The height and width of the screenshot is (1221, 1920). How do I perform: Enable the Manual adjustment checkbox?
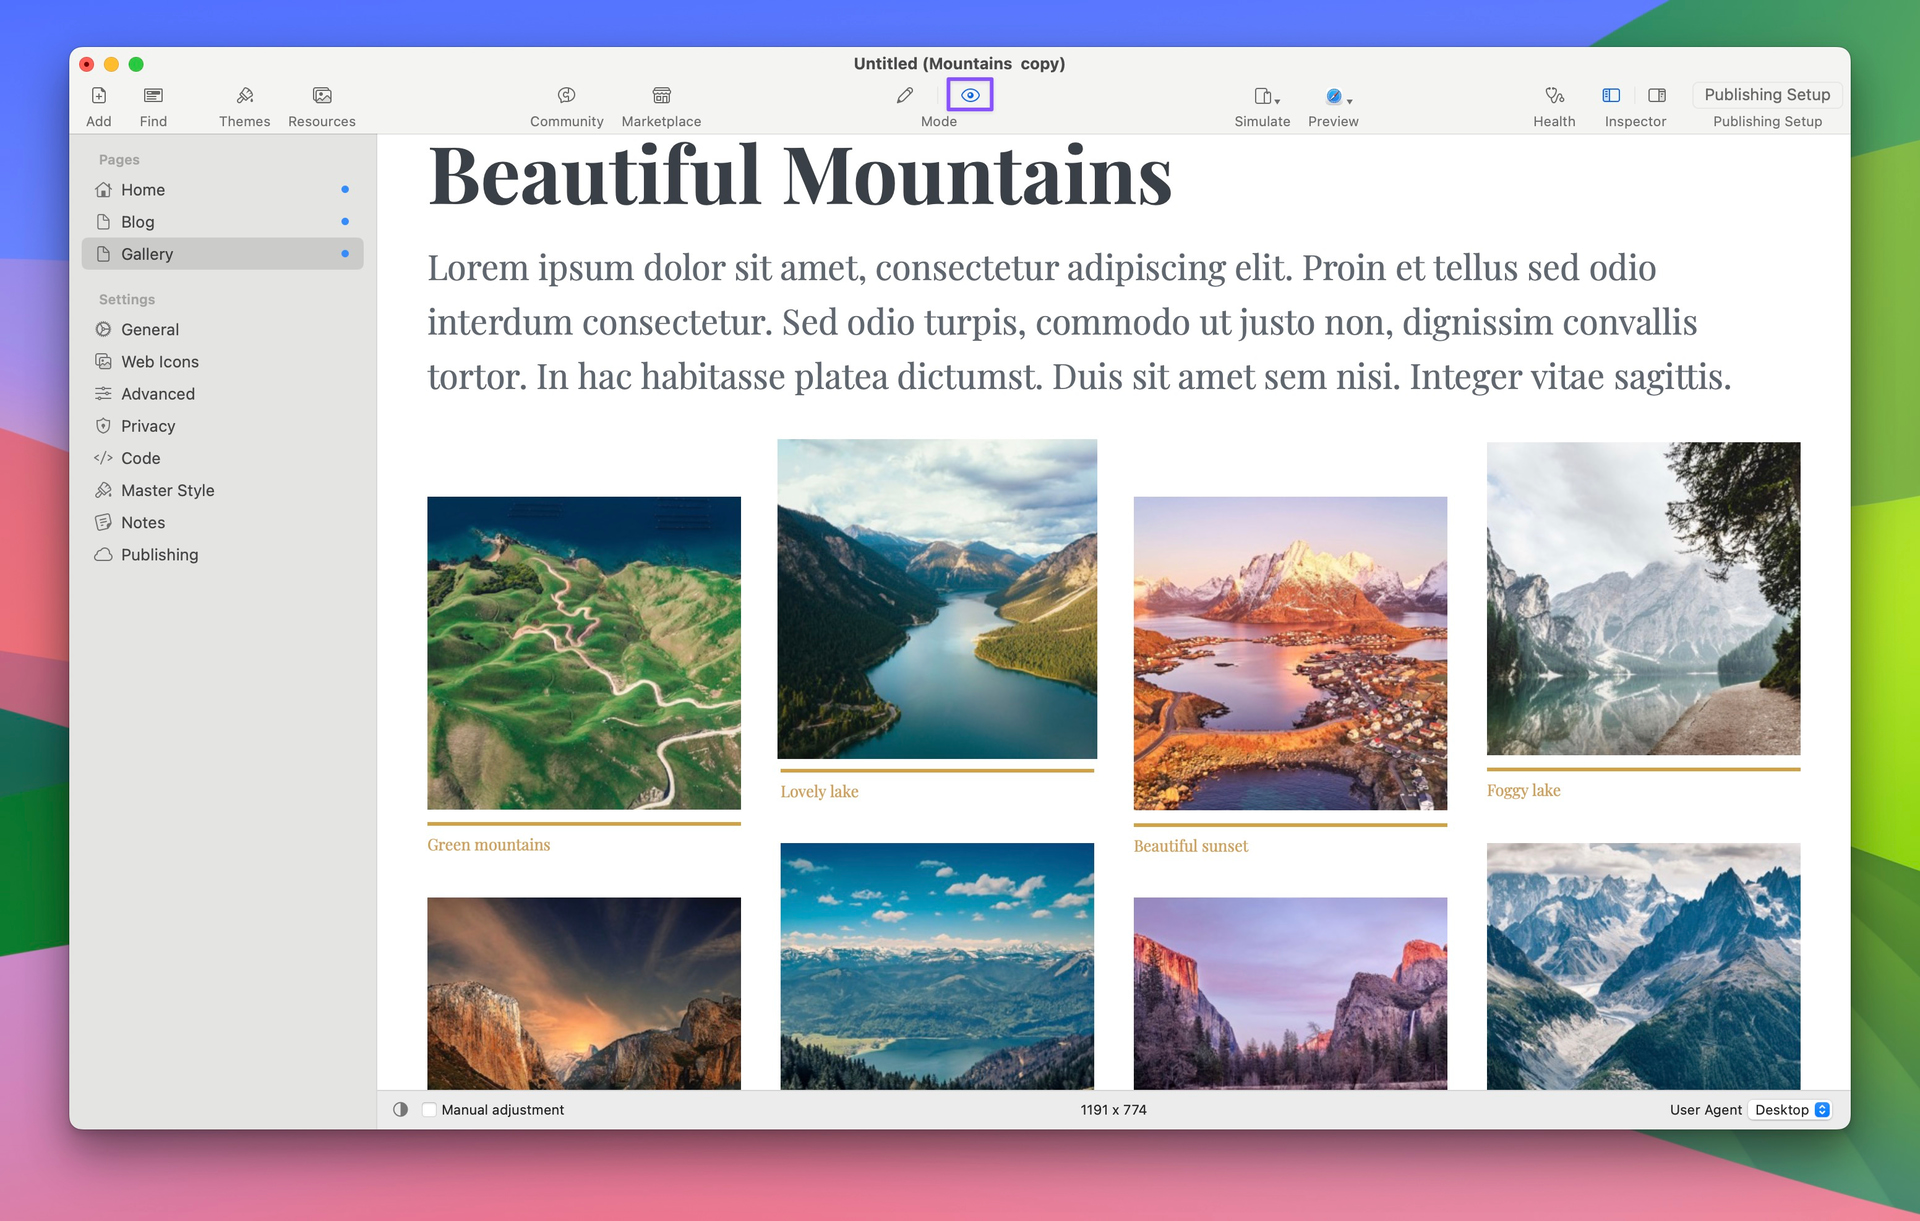tap(430, 1110)
